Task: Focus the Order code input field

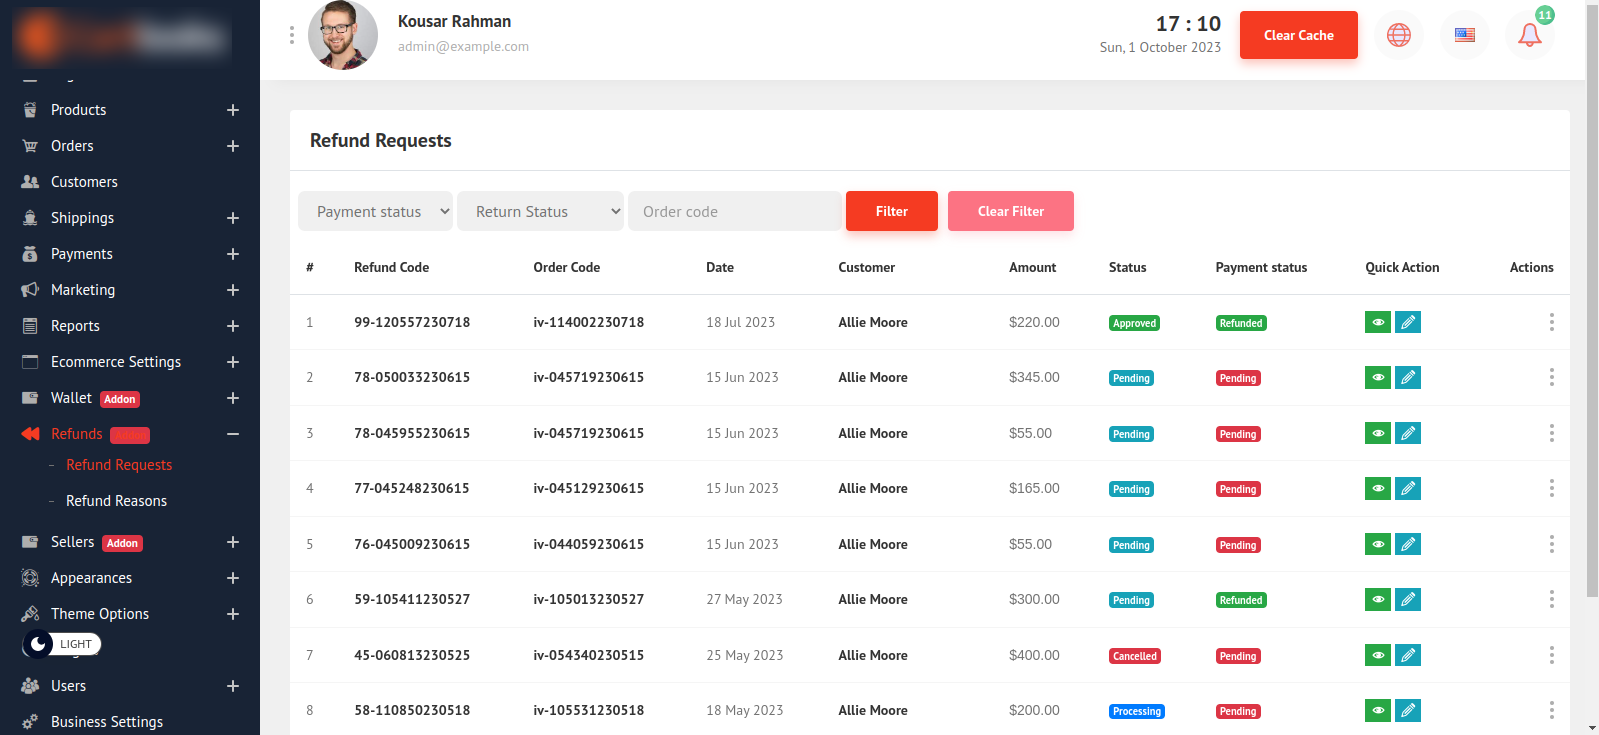Action: point(734,211)
